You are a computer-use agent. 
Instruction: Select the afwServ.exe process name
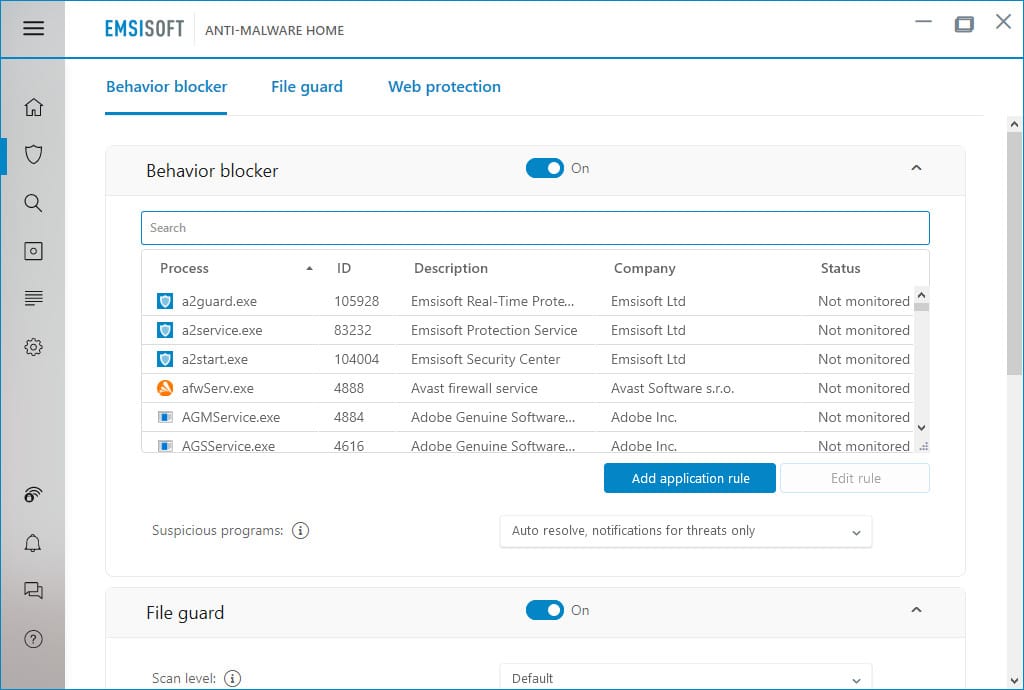217,388
